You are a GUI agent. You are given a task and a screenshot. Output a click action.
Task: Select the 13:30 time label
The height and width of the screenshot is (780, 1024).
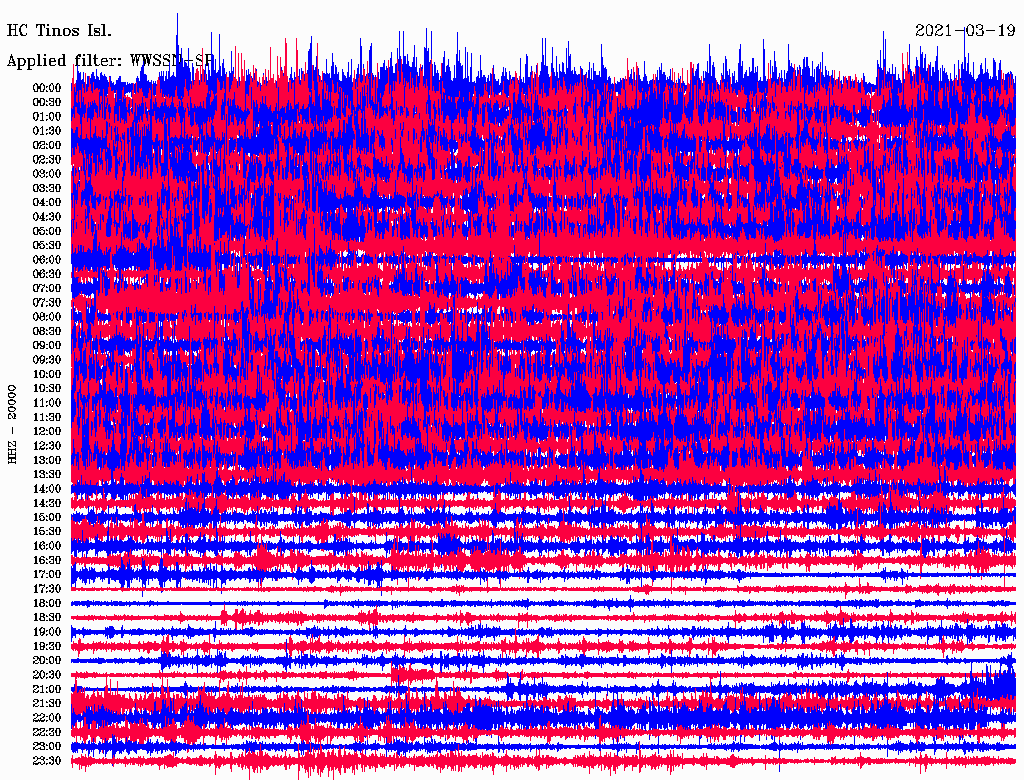pos(47,475)
